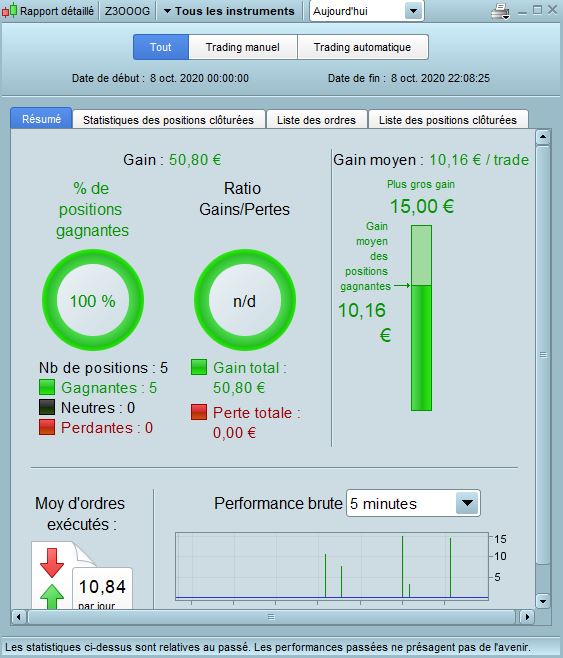563x658 pixels.
Task: Minimize the report window
Action: 522,11
